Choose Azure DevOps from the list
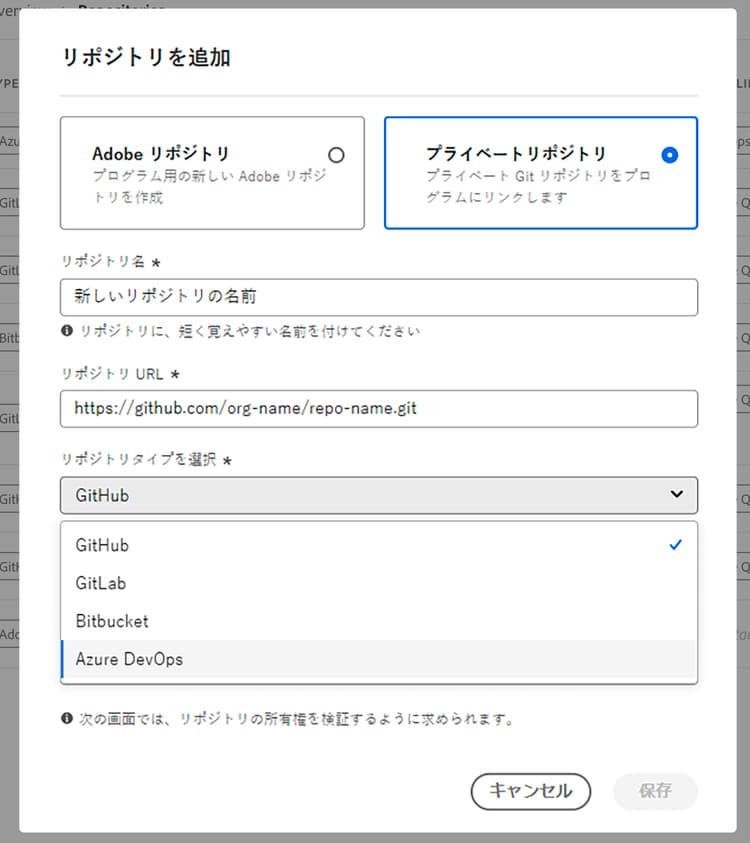Viewport: 750px width, 843px height. (x=379, y=659)
